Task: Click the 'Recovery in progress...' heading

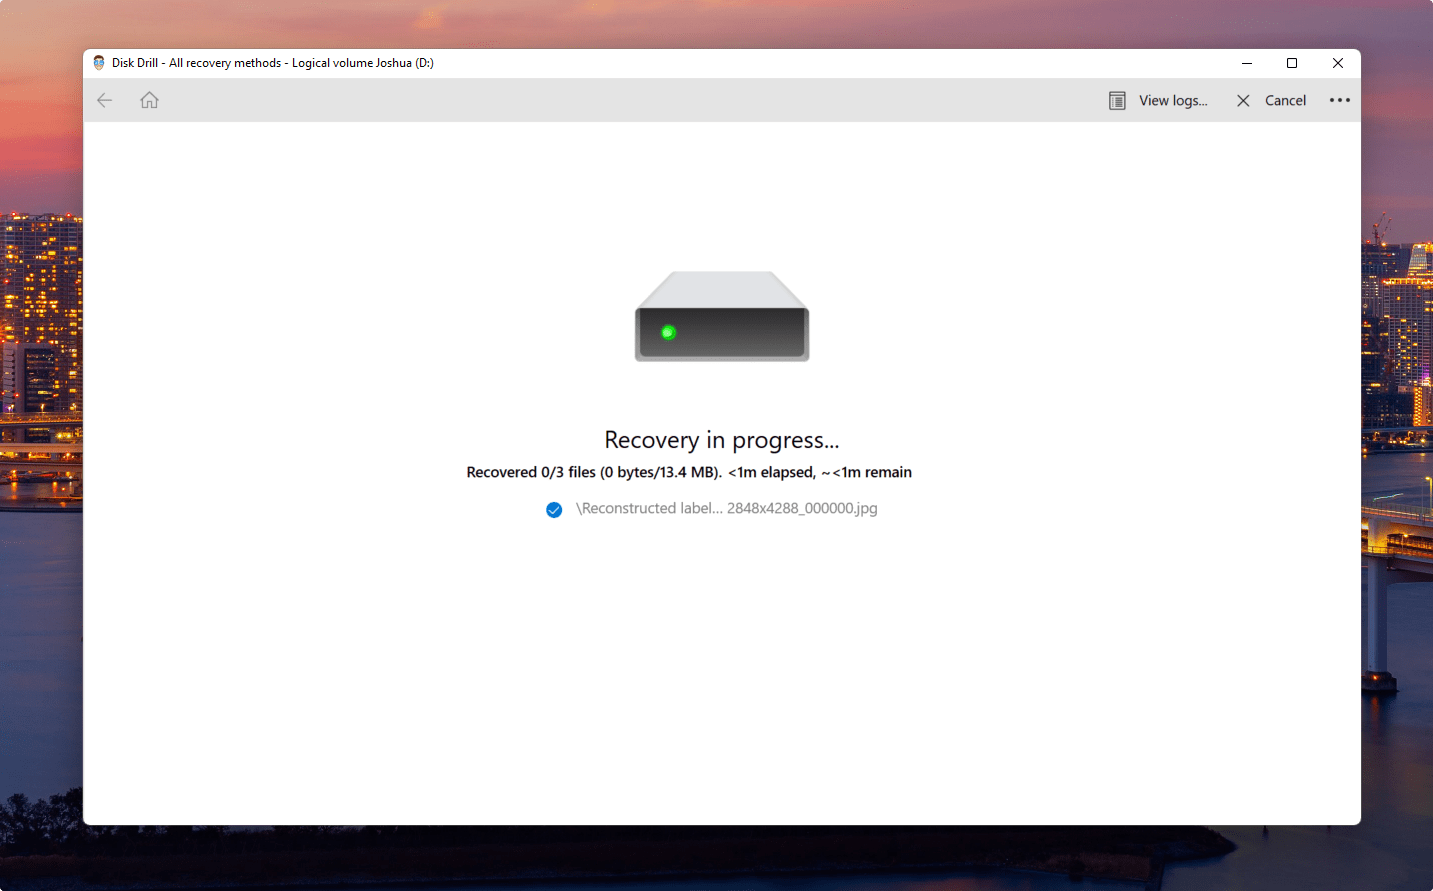Action: click(x=721, y=440)
